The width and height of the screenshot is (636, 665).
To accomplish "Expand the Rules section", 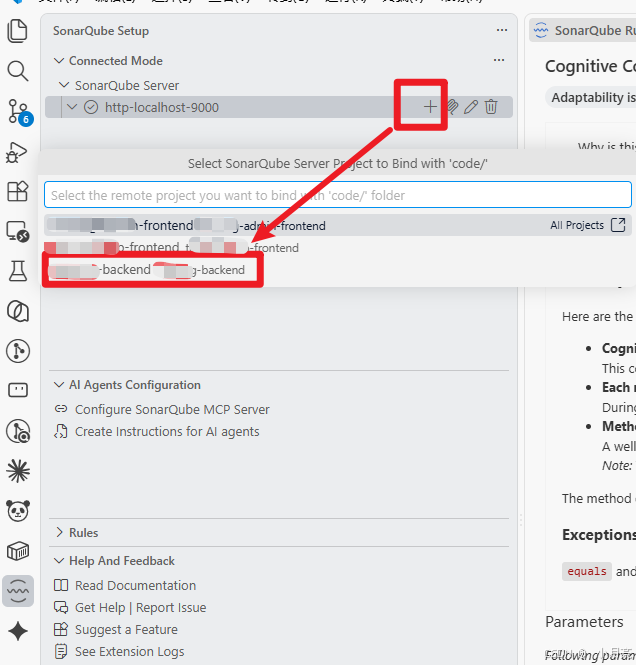I will pyautogui.click(x=59, y=532).
